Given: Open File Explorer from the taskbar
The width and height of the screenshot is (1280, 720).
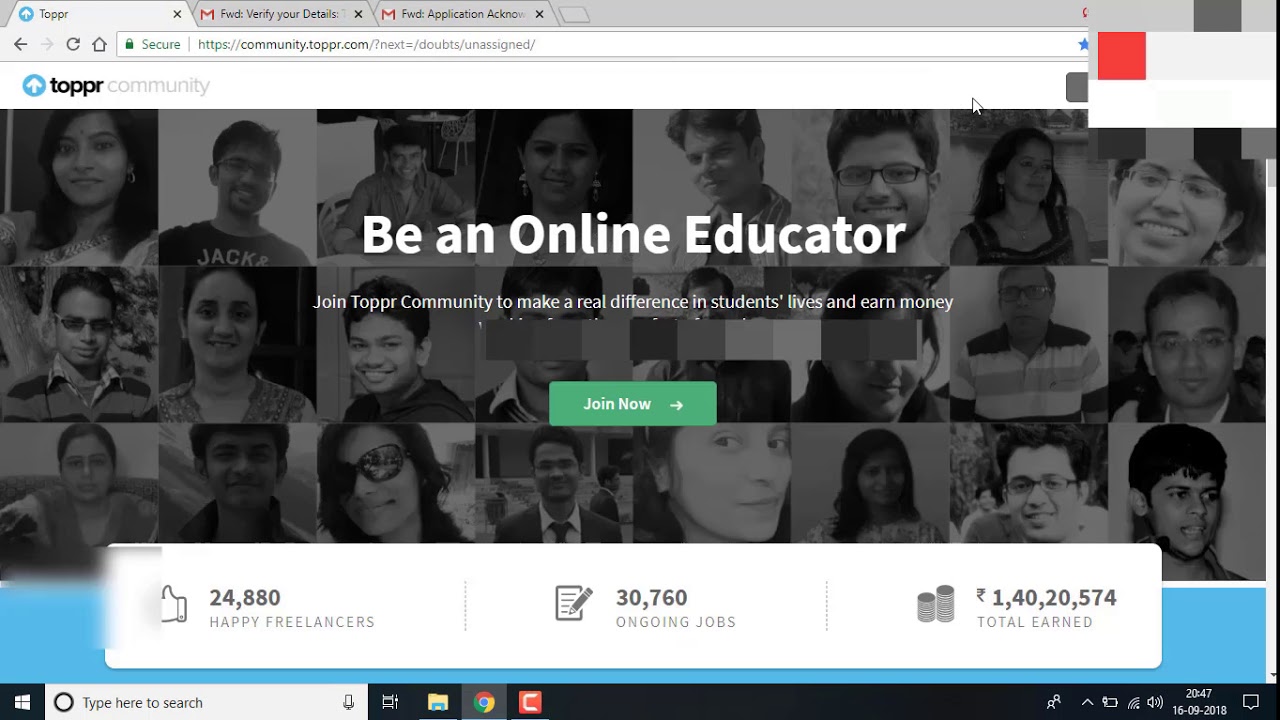Looking at the screenshot, I should coord(438,702).
